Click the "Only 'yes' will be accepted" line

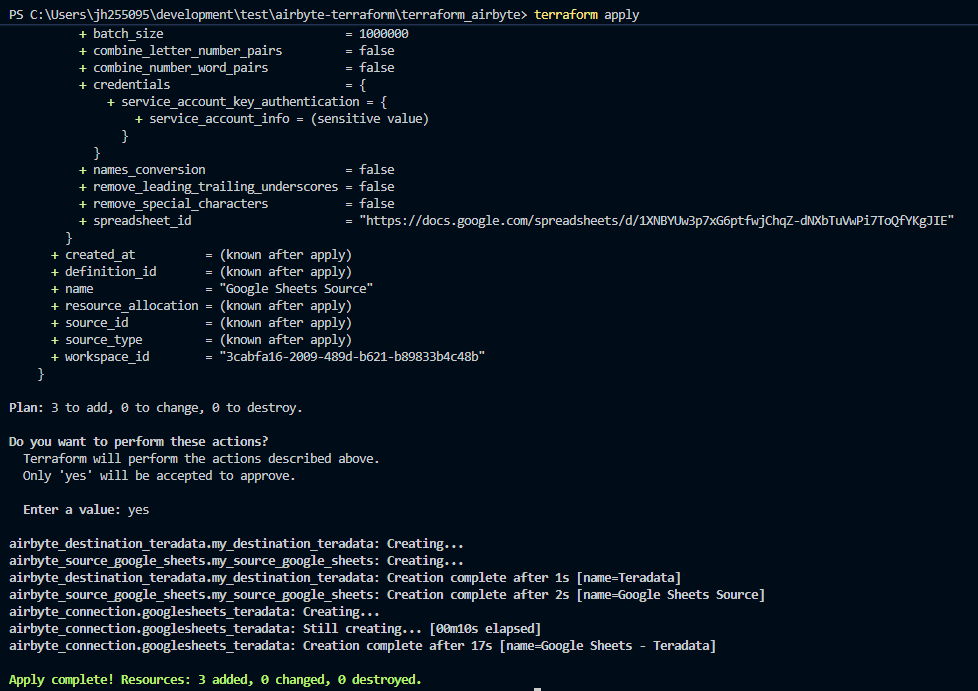[159, 476]
